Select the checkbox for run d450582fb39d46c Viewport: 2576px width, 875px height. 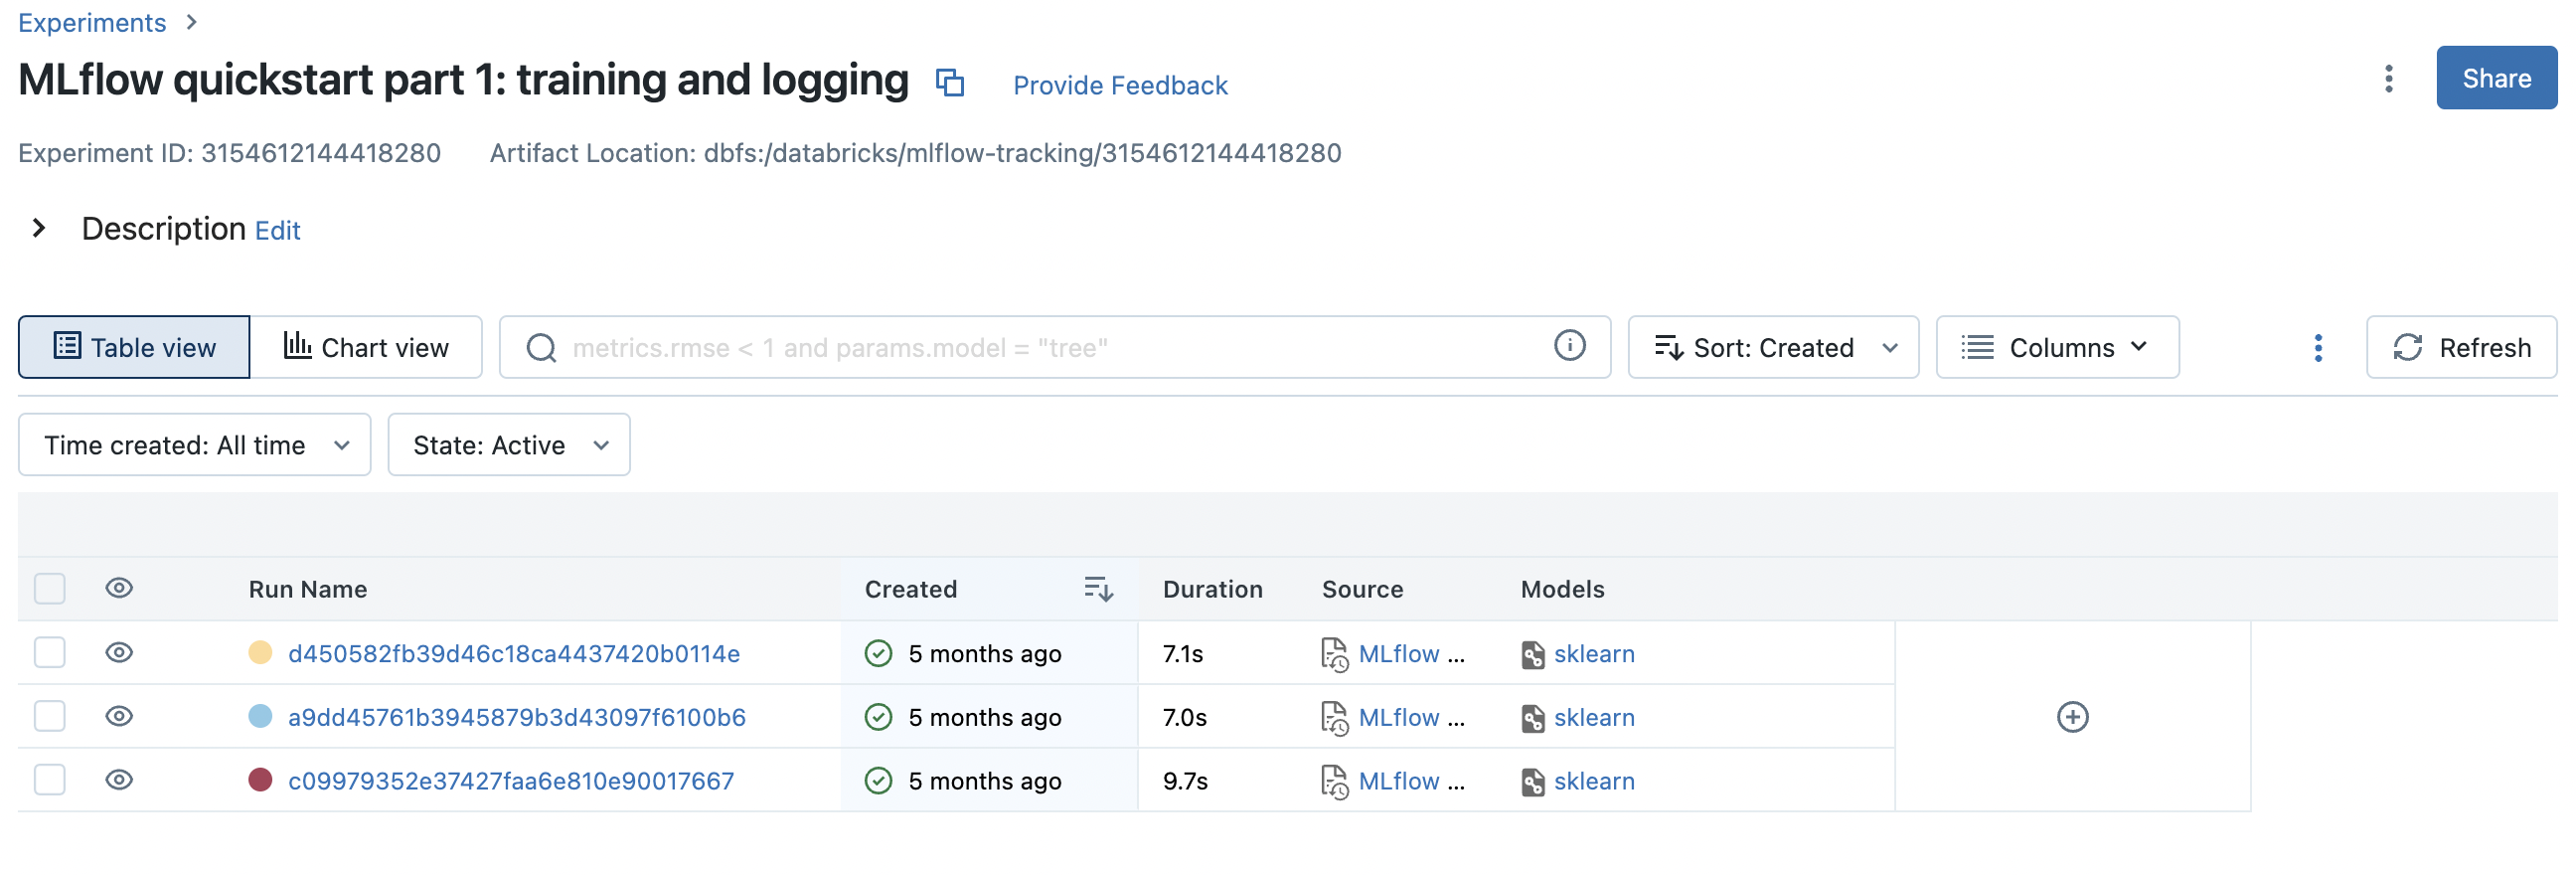50,653
